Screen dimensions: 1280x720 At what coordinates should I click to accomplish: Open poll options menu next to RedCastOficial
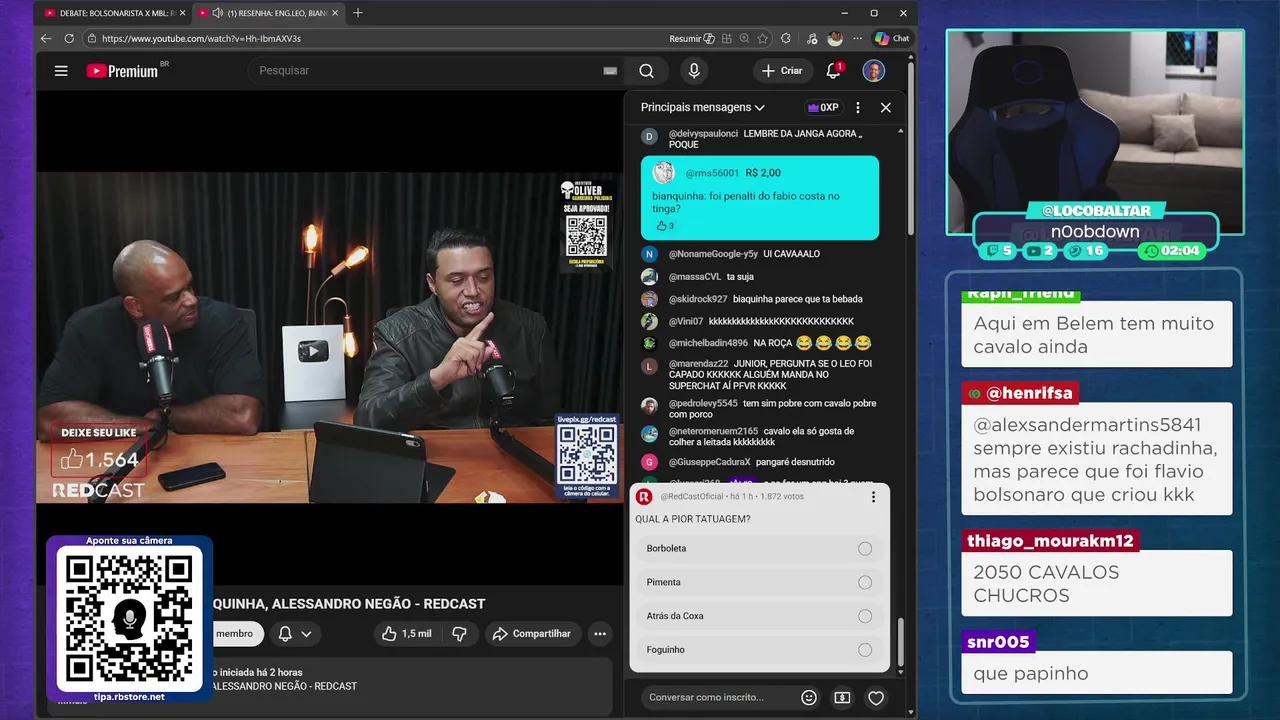(873, 497)
